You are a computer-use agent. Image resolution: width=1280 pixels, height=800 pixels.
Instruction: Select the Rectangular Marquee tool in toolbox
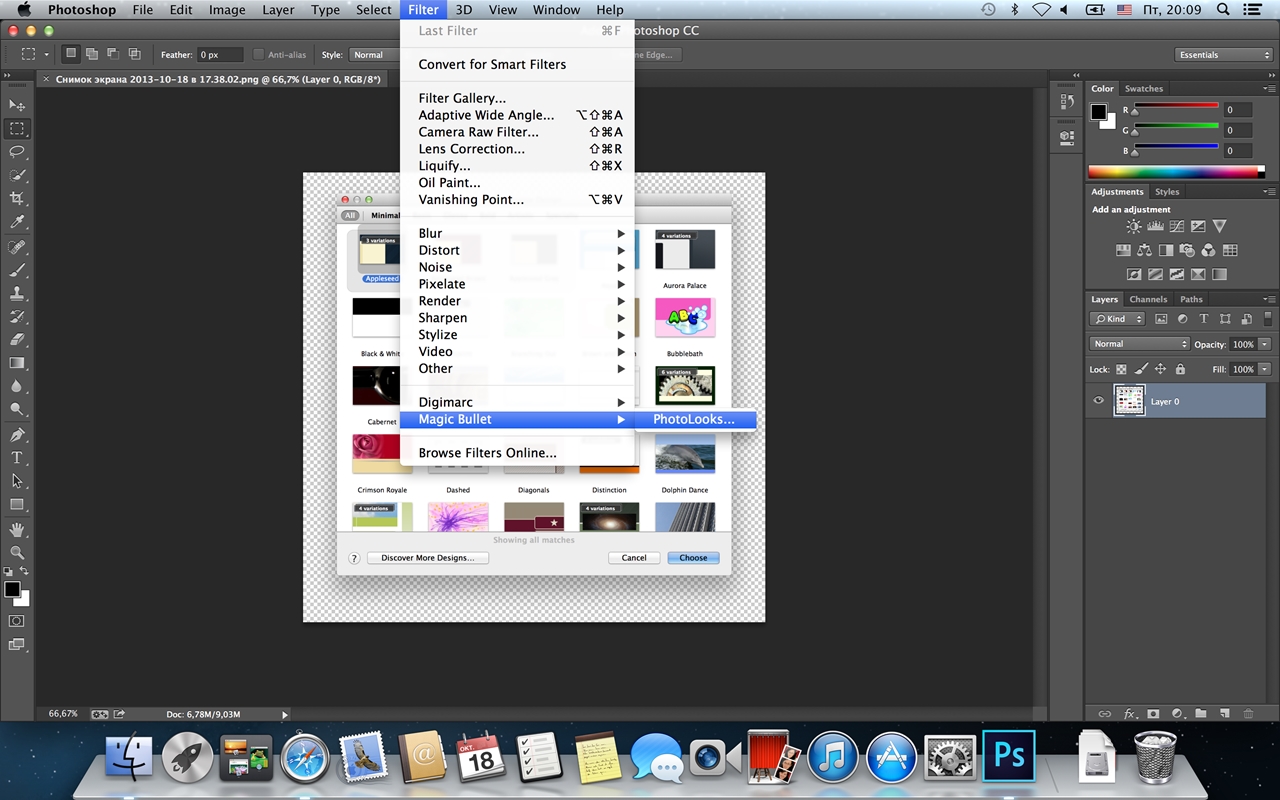pos(17,129)
